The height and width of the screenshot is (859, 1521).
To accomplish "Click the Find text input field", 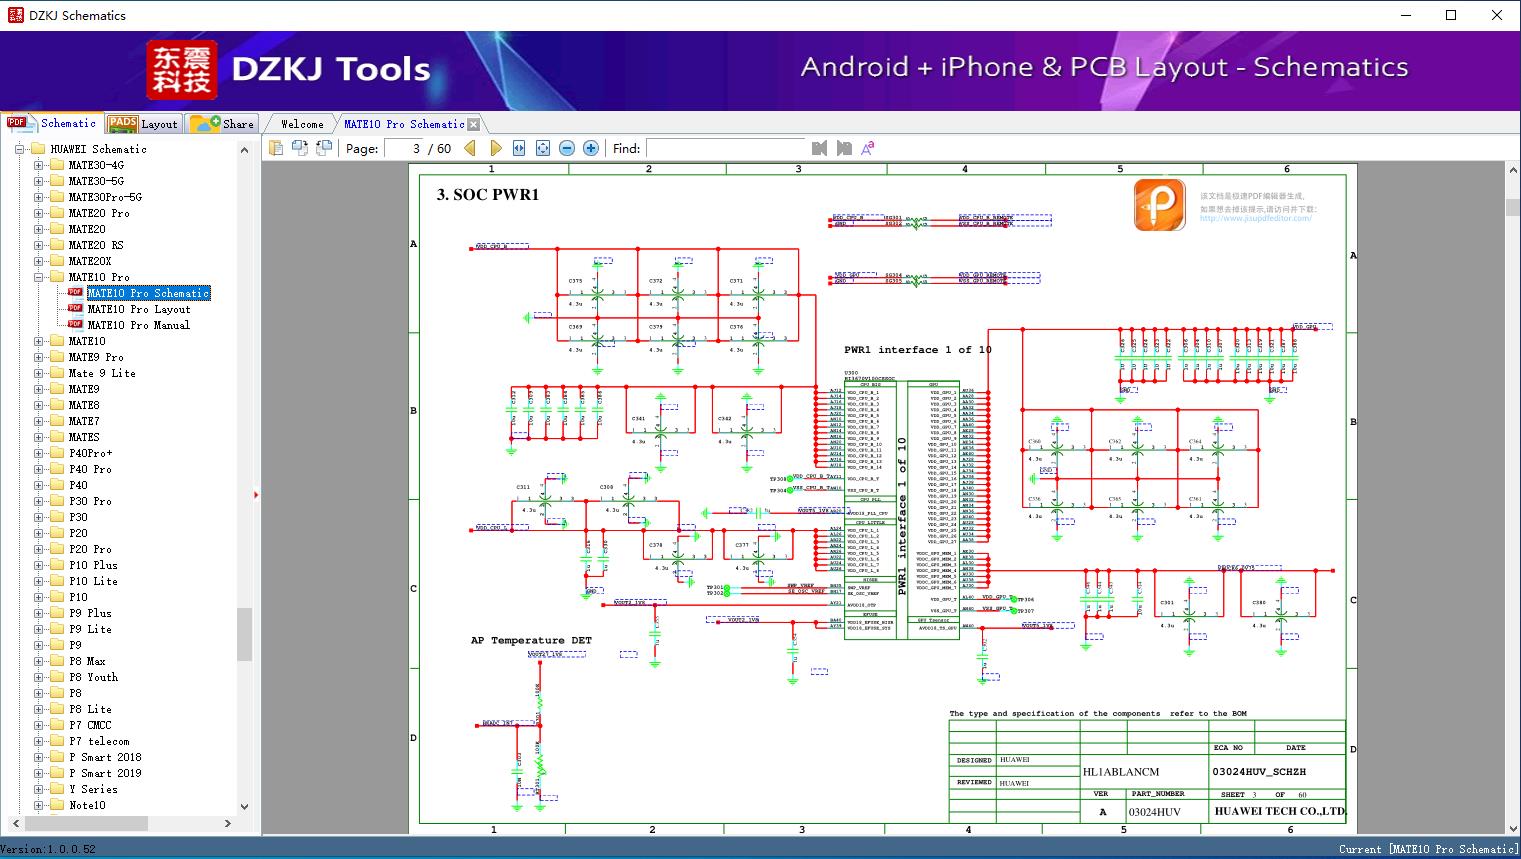I will [x=725, y=148].
